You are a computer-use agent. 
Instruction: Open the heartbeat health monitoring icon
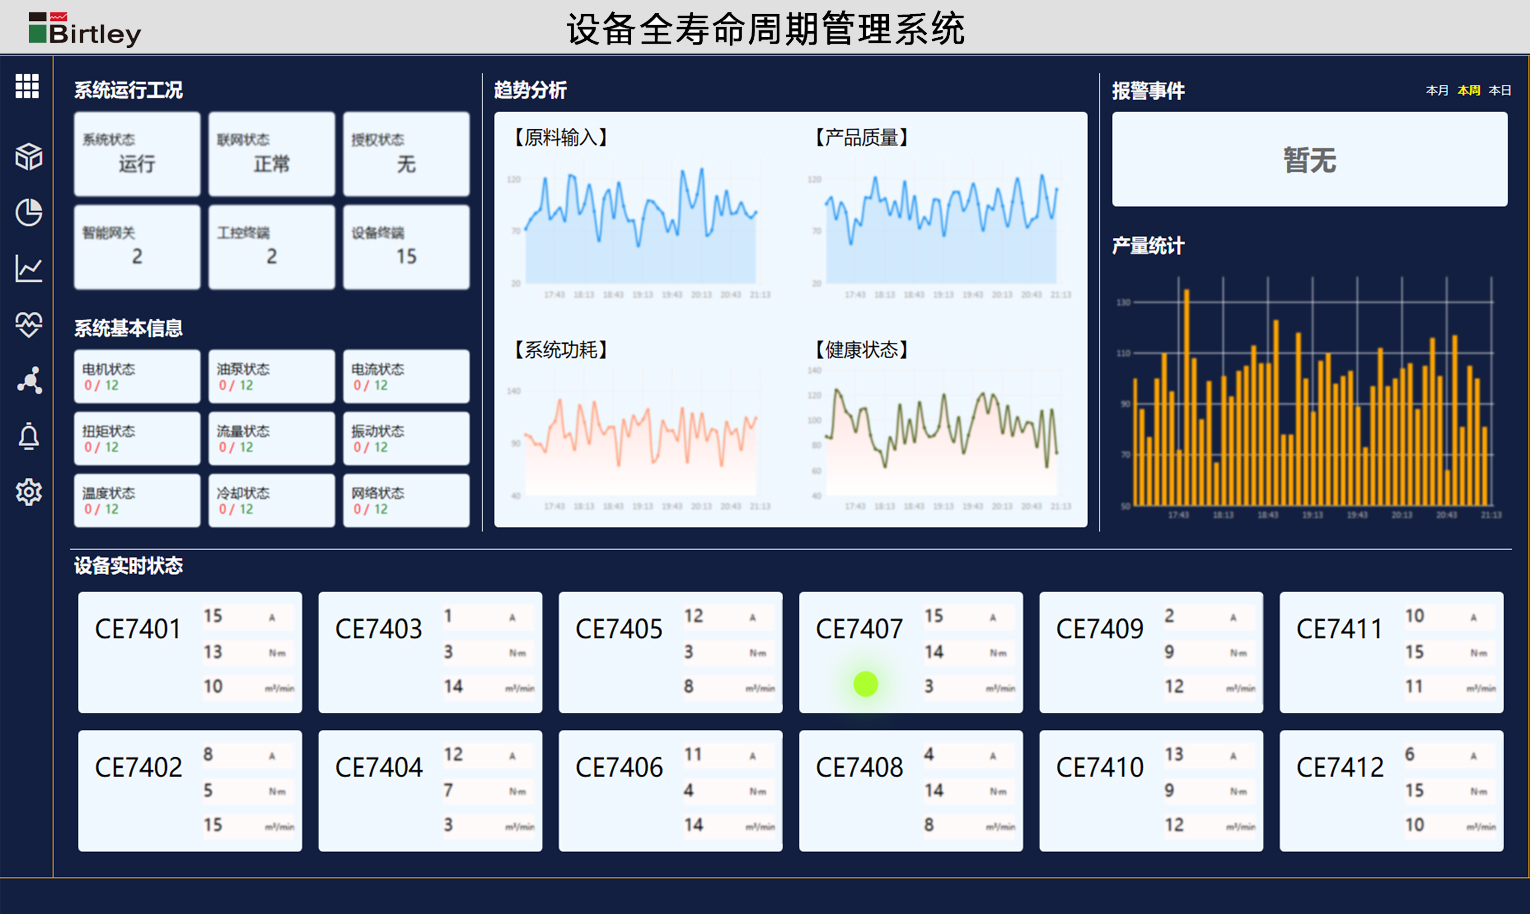coord(28,324)
